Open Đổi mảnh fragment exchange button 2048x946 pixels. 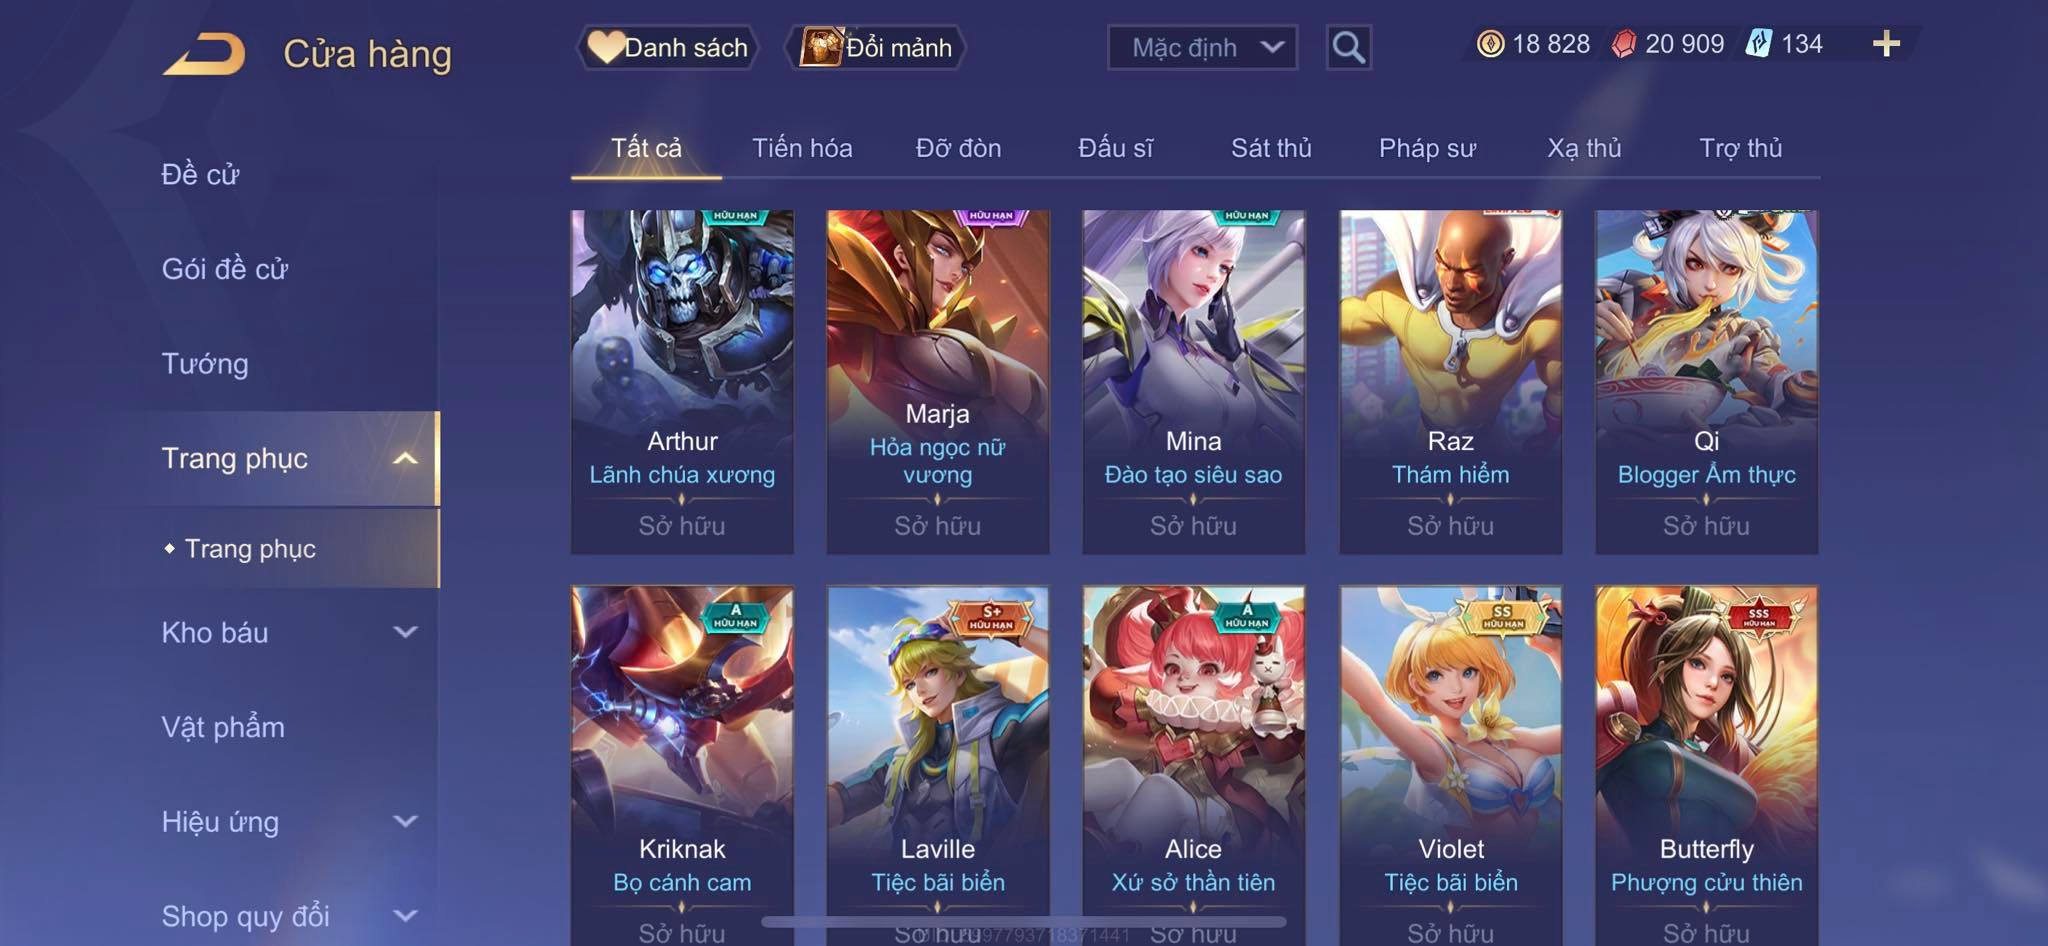(875, 47)
